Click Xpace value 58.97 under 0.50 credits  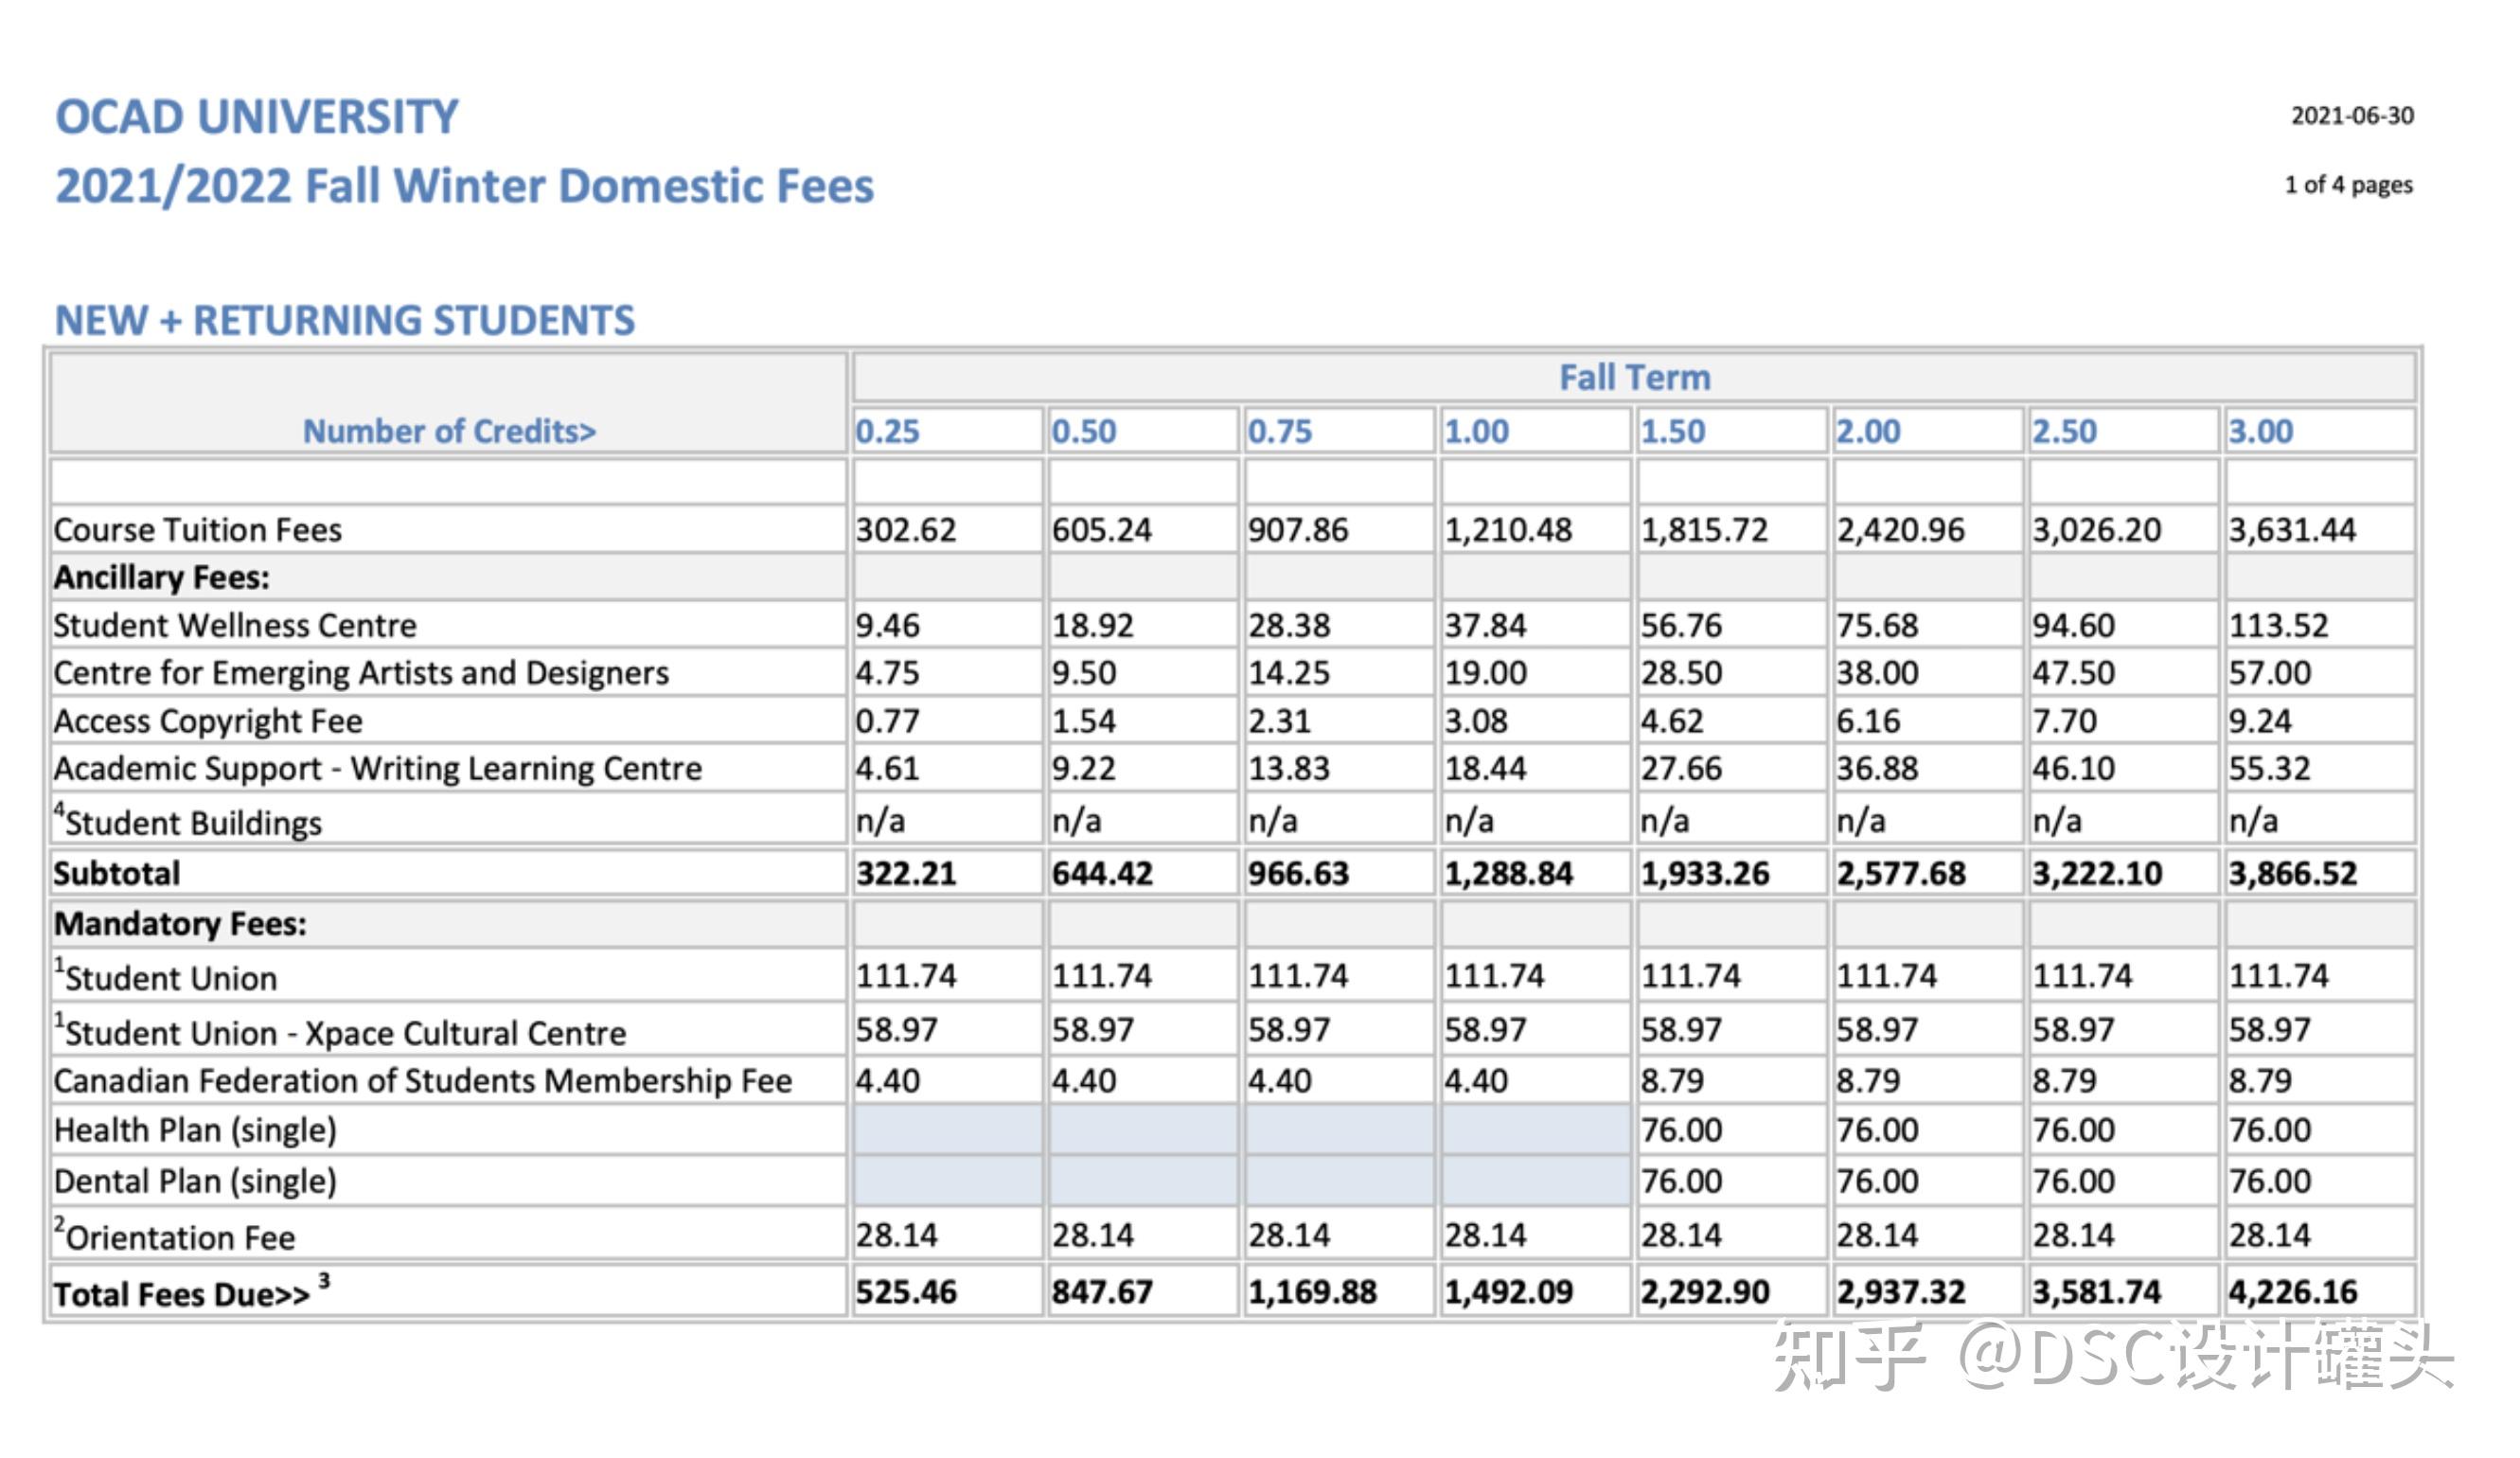pos(1092,1029)
